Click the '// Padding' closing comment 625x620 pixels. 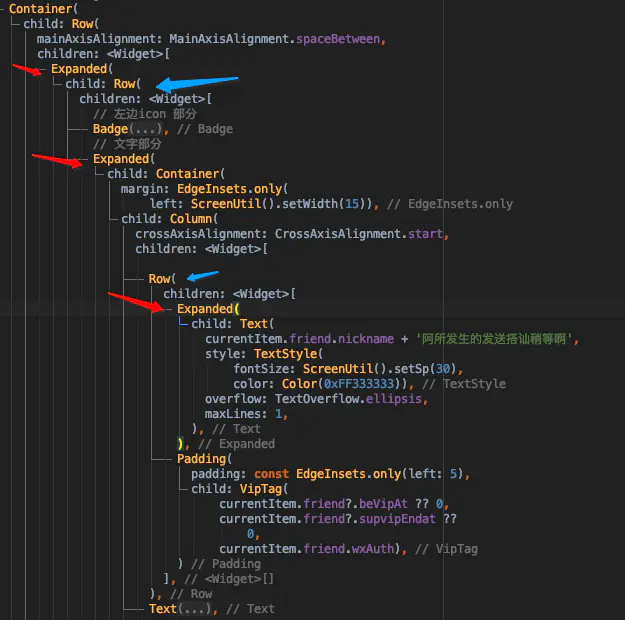point(226,563)
